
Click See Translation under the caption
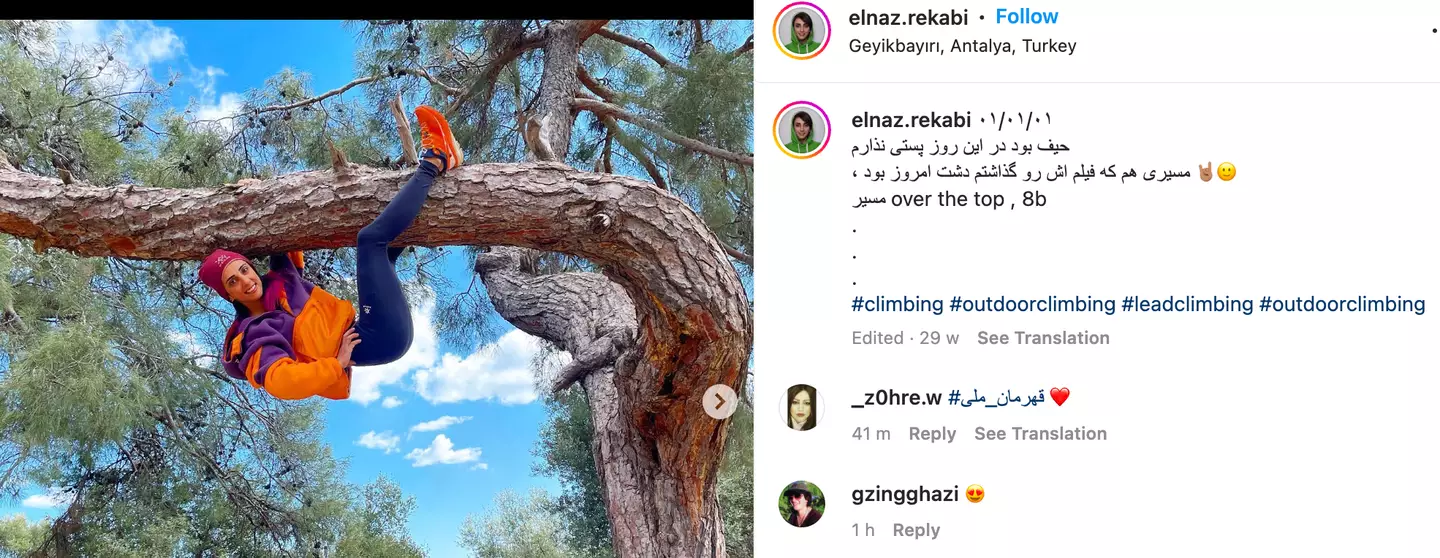click(1043, 338)
